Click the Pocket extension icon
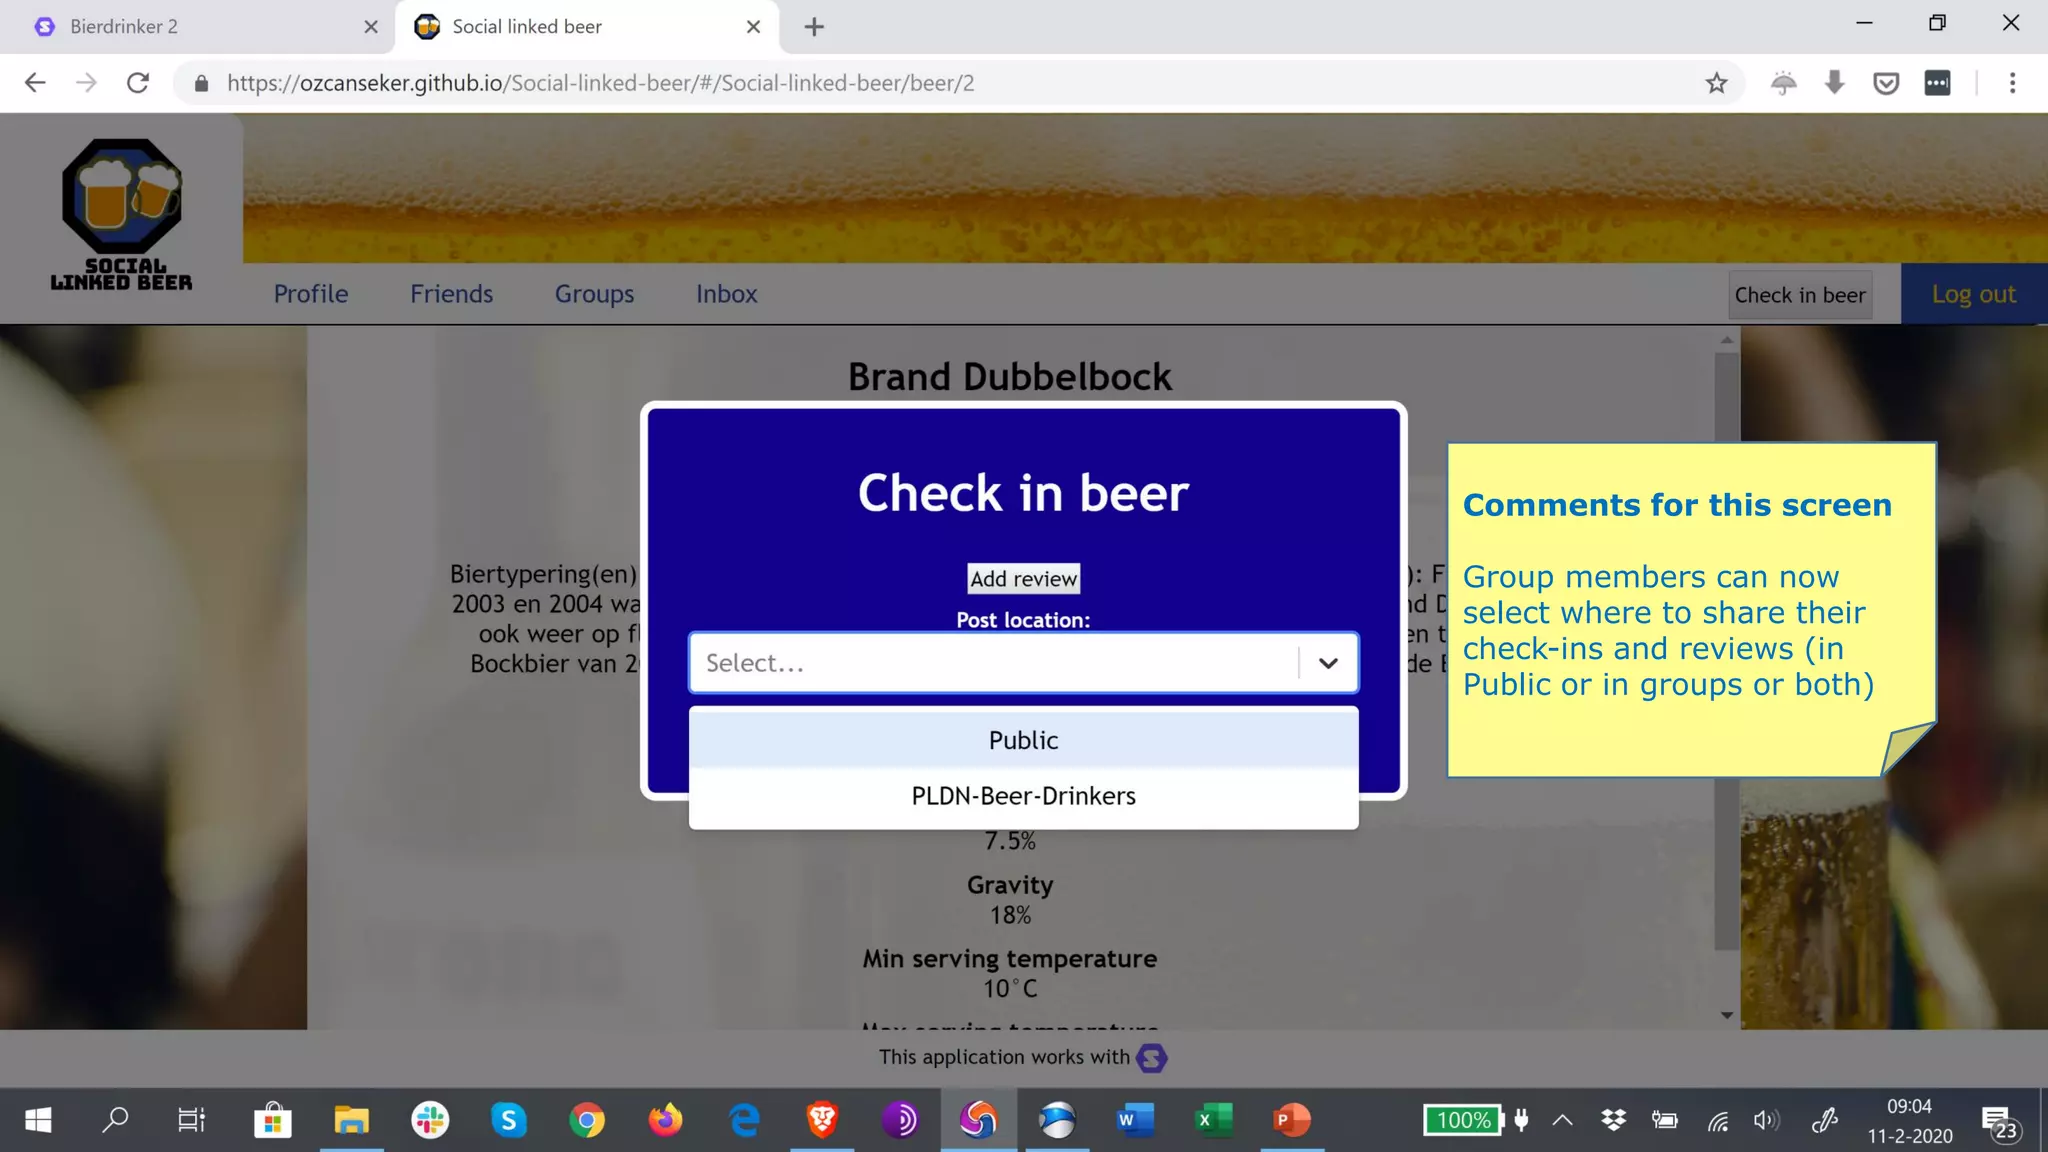 (x=1886, y=83)
